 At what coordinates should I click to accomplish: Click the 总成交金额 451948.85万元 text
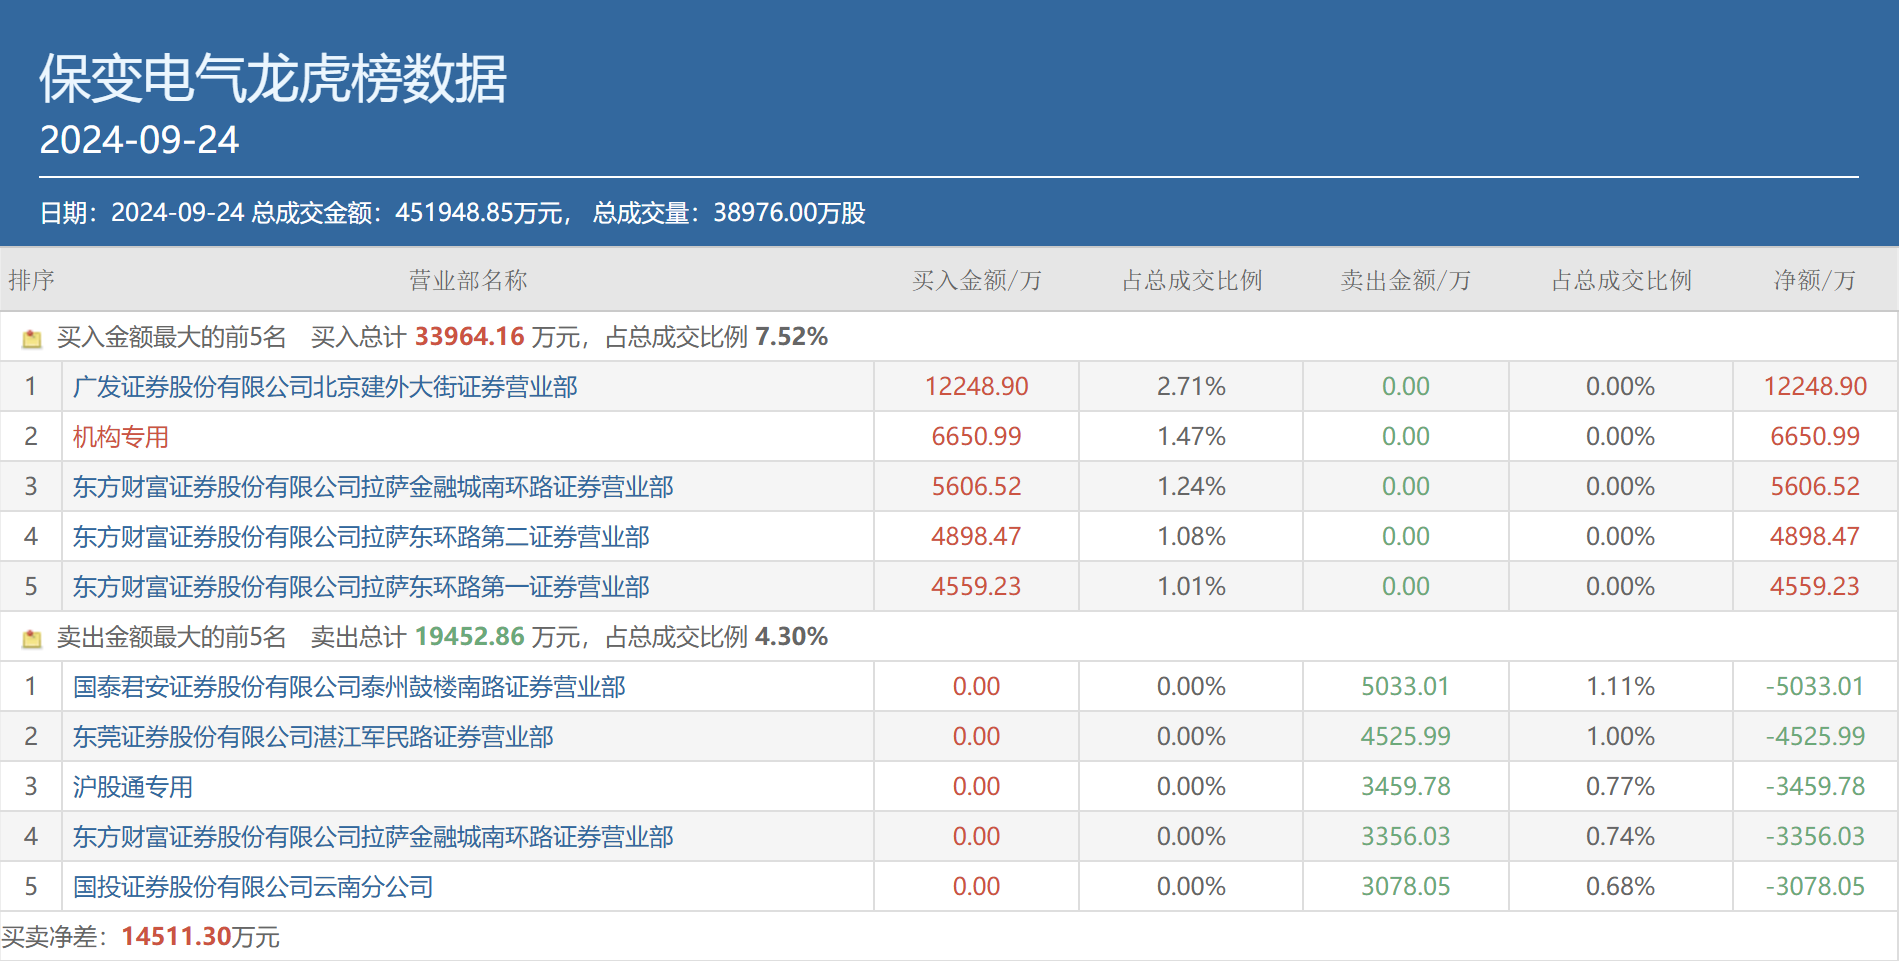tap(411, 213)
